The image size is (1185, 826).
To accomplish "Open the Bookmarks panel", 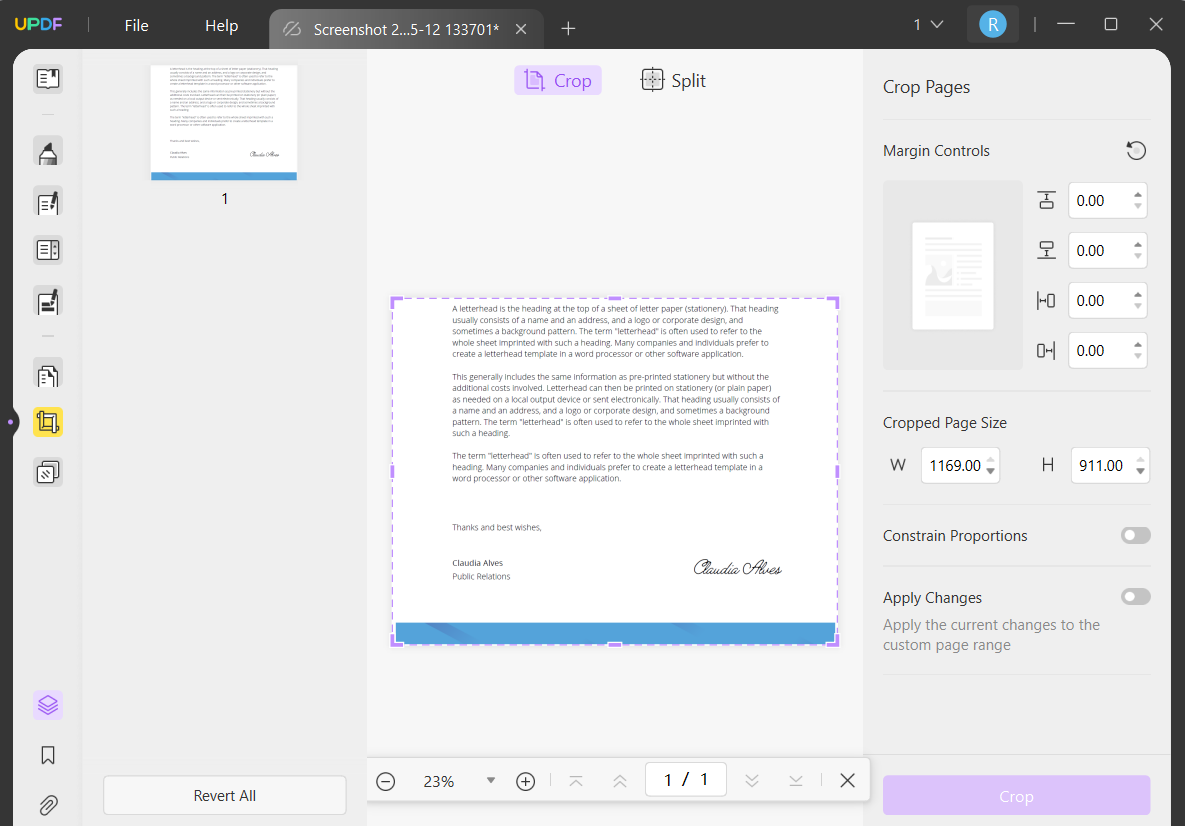I will coord(47,755).
